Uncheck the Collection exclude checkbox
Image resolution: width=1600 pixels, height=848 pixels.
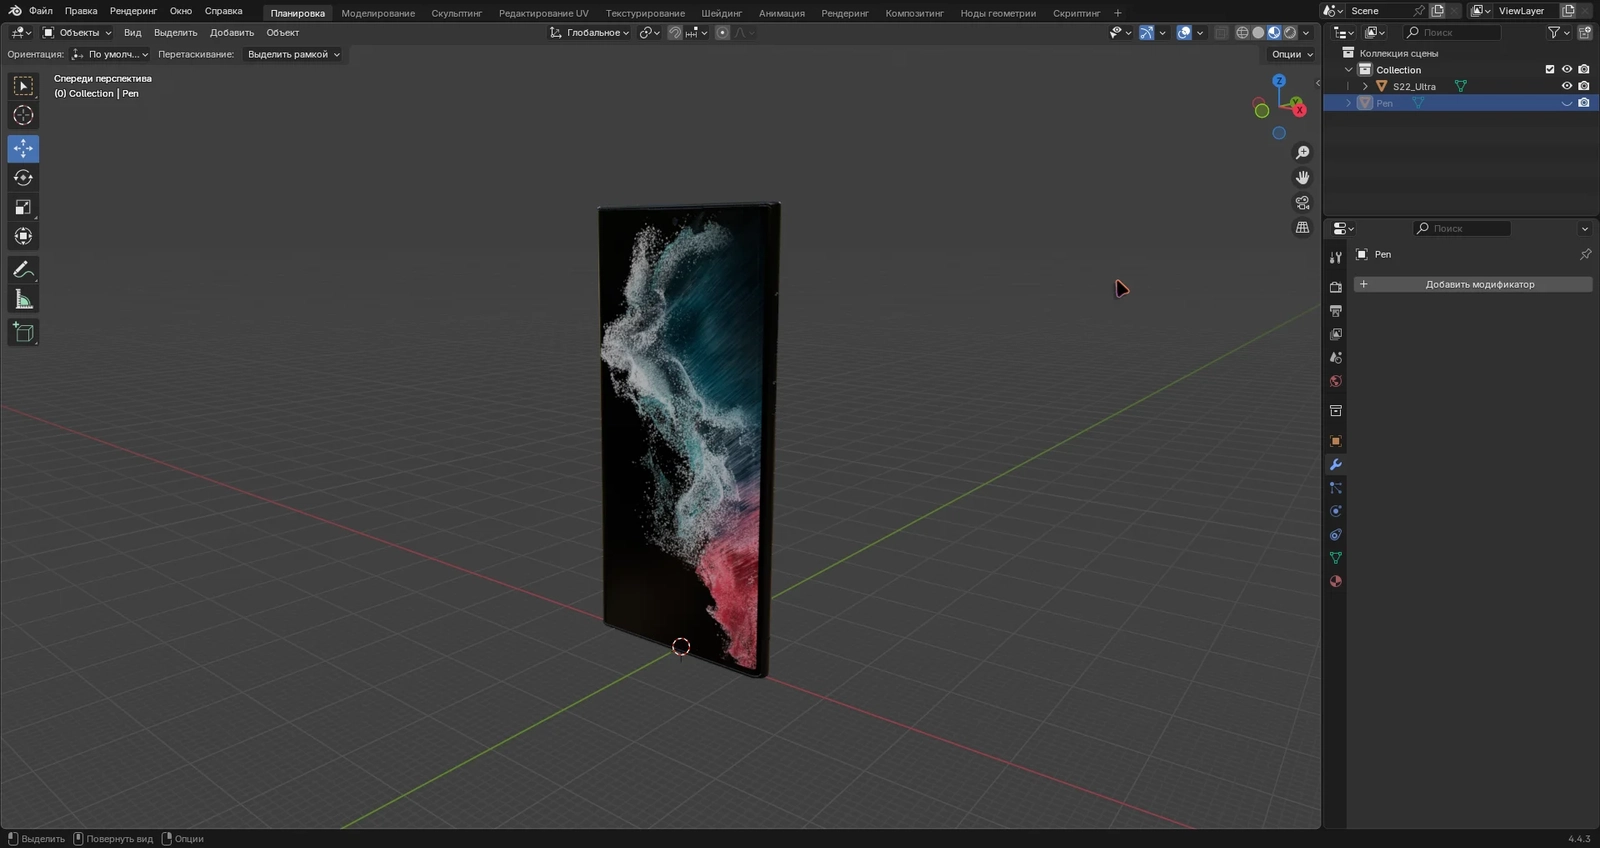[1550, 70]
